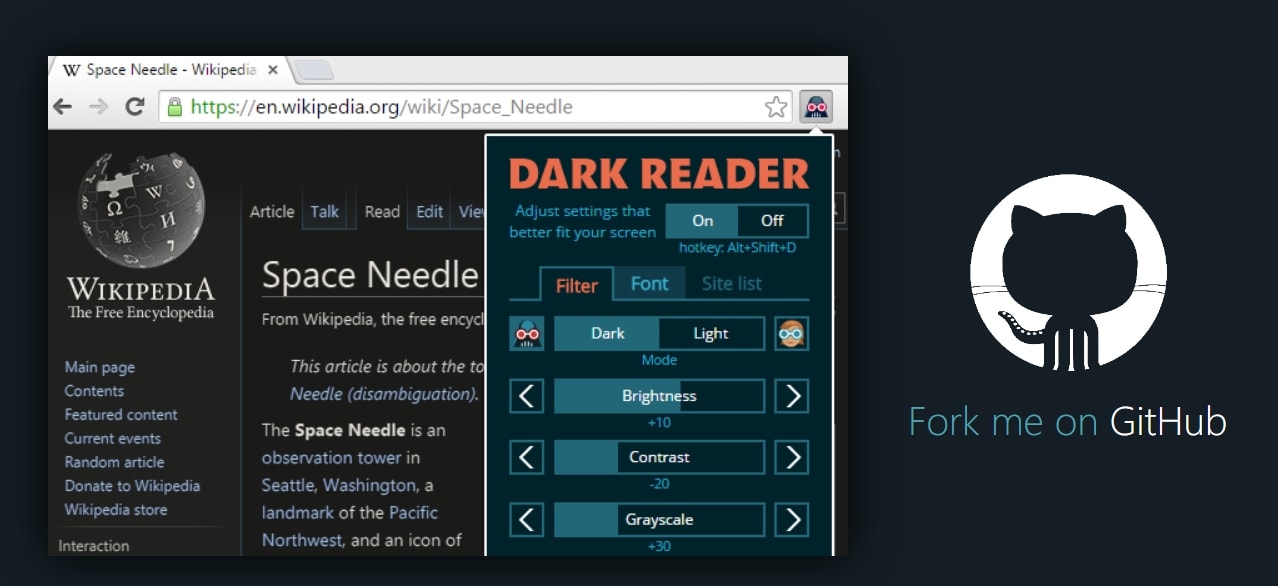1278x586 pixels.
Task: Select Light mode in the filter
Action: pyautogui.click(x=711, y=334)
